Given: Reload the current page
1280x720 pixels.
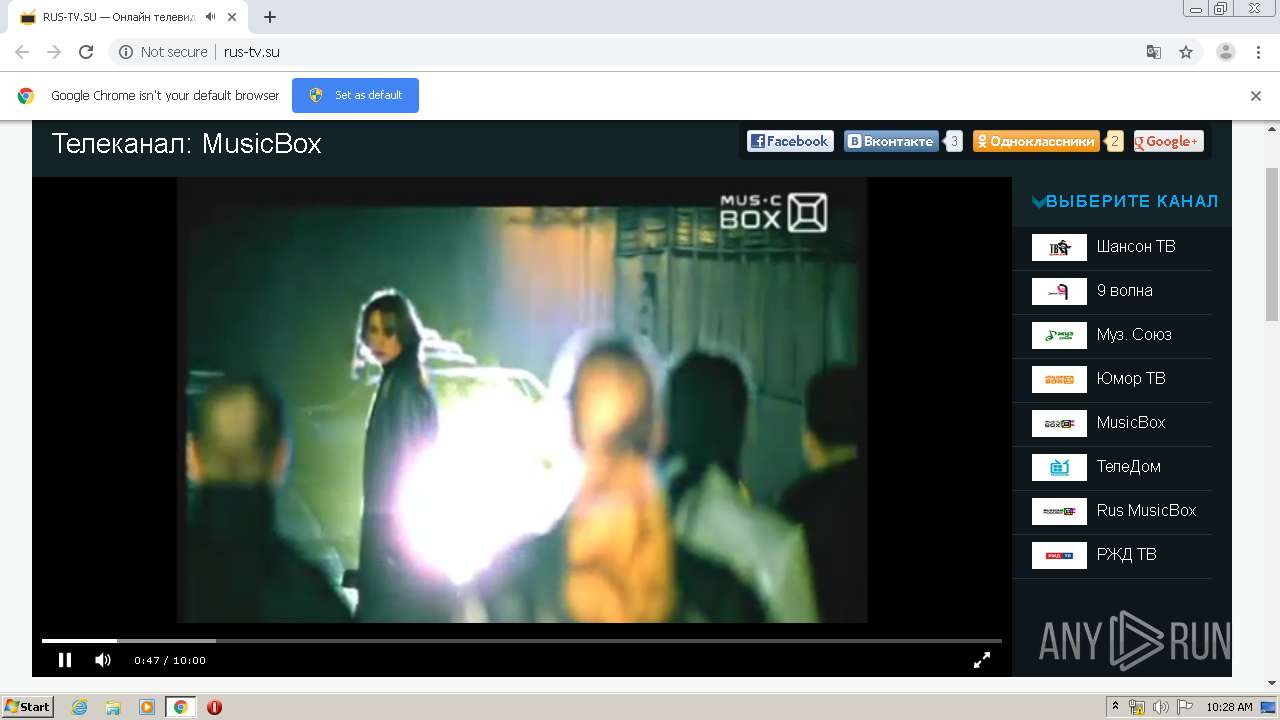Looking at the screenshot, I should coord(86,52).
